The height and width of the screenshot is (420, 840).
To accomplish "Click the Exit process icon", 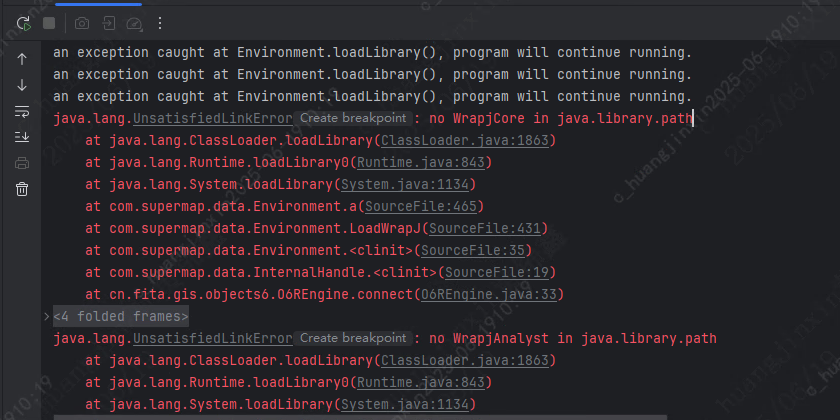I will [109, 23].
